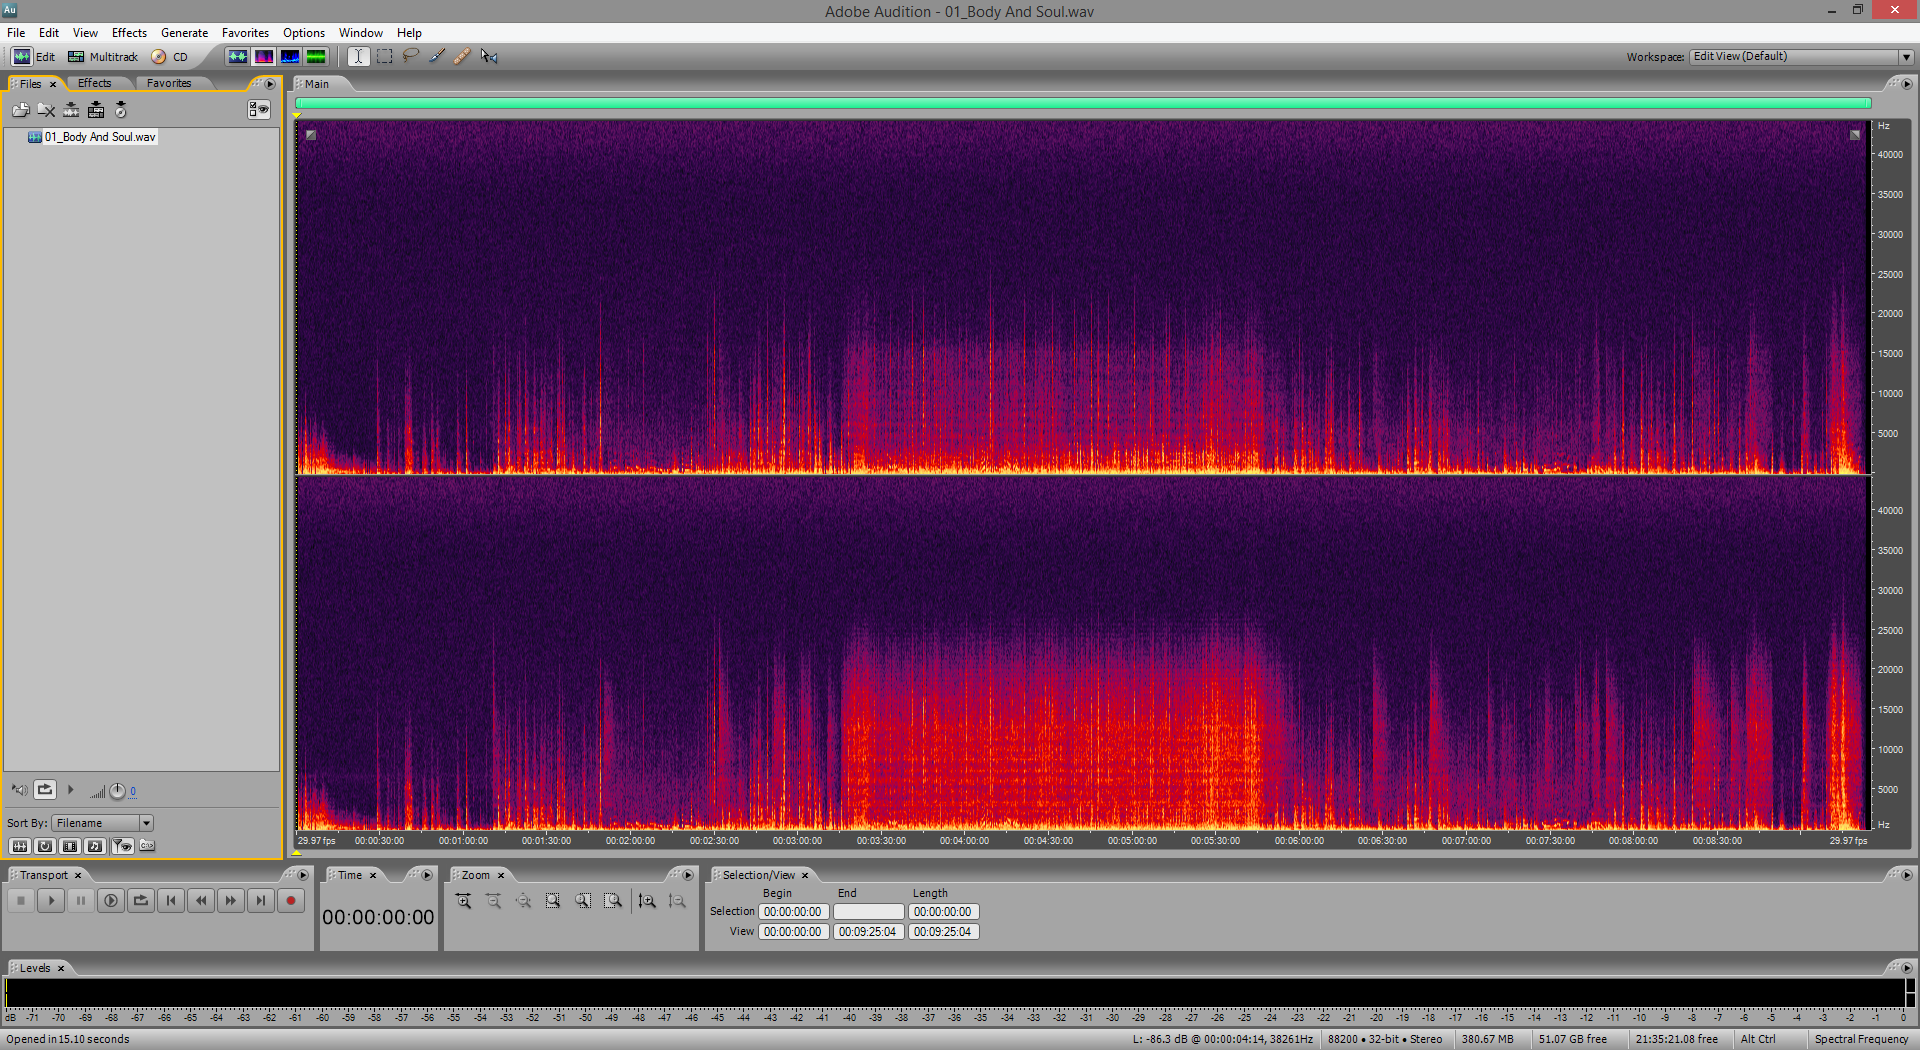Close the selected file in Files panel
The width and height of the screenshot is (1920, 1050).
click(x=46, y=110)
